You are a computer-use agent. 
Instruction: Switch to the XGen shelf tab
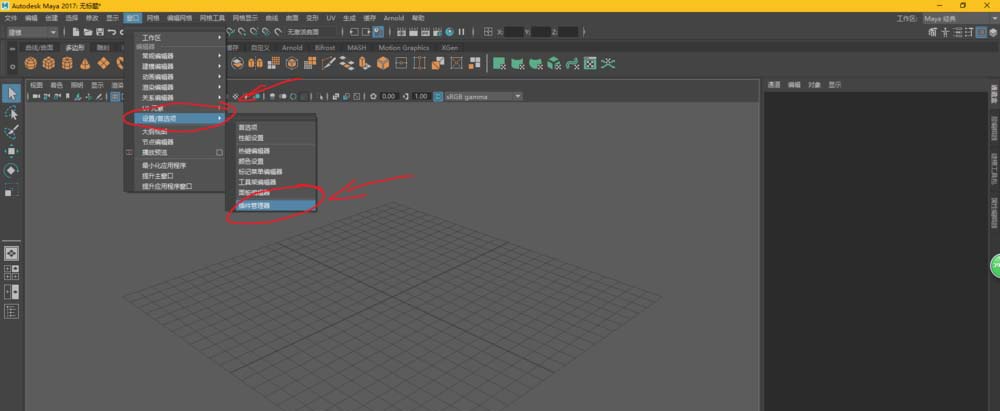(450, 48)
